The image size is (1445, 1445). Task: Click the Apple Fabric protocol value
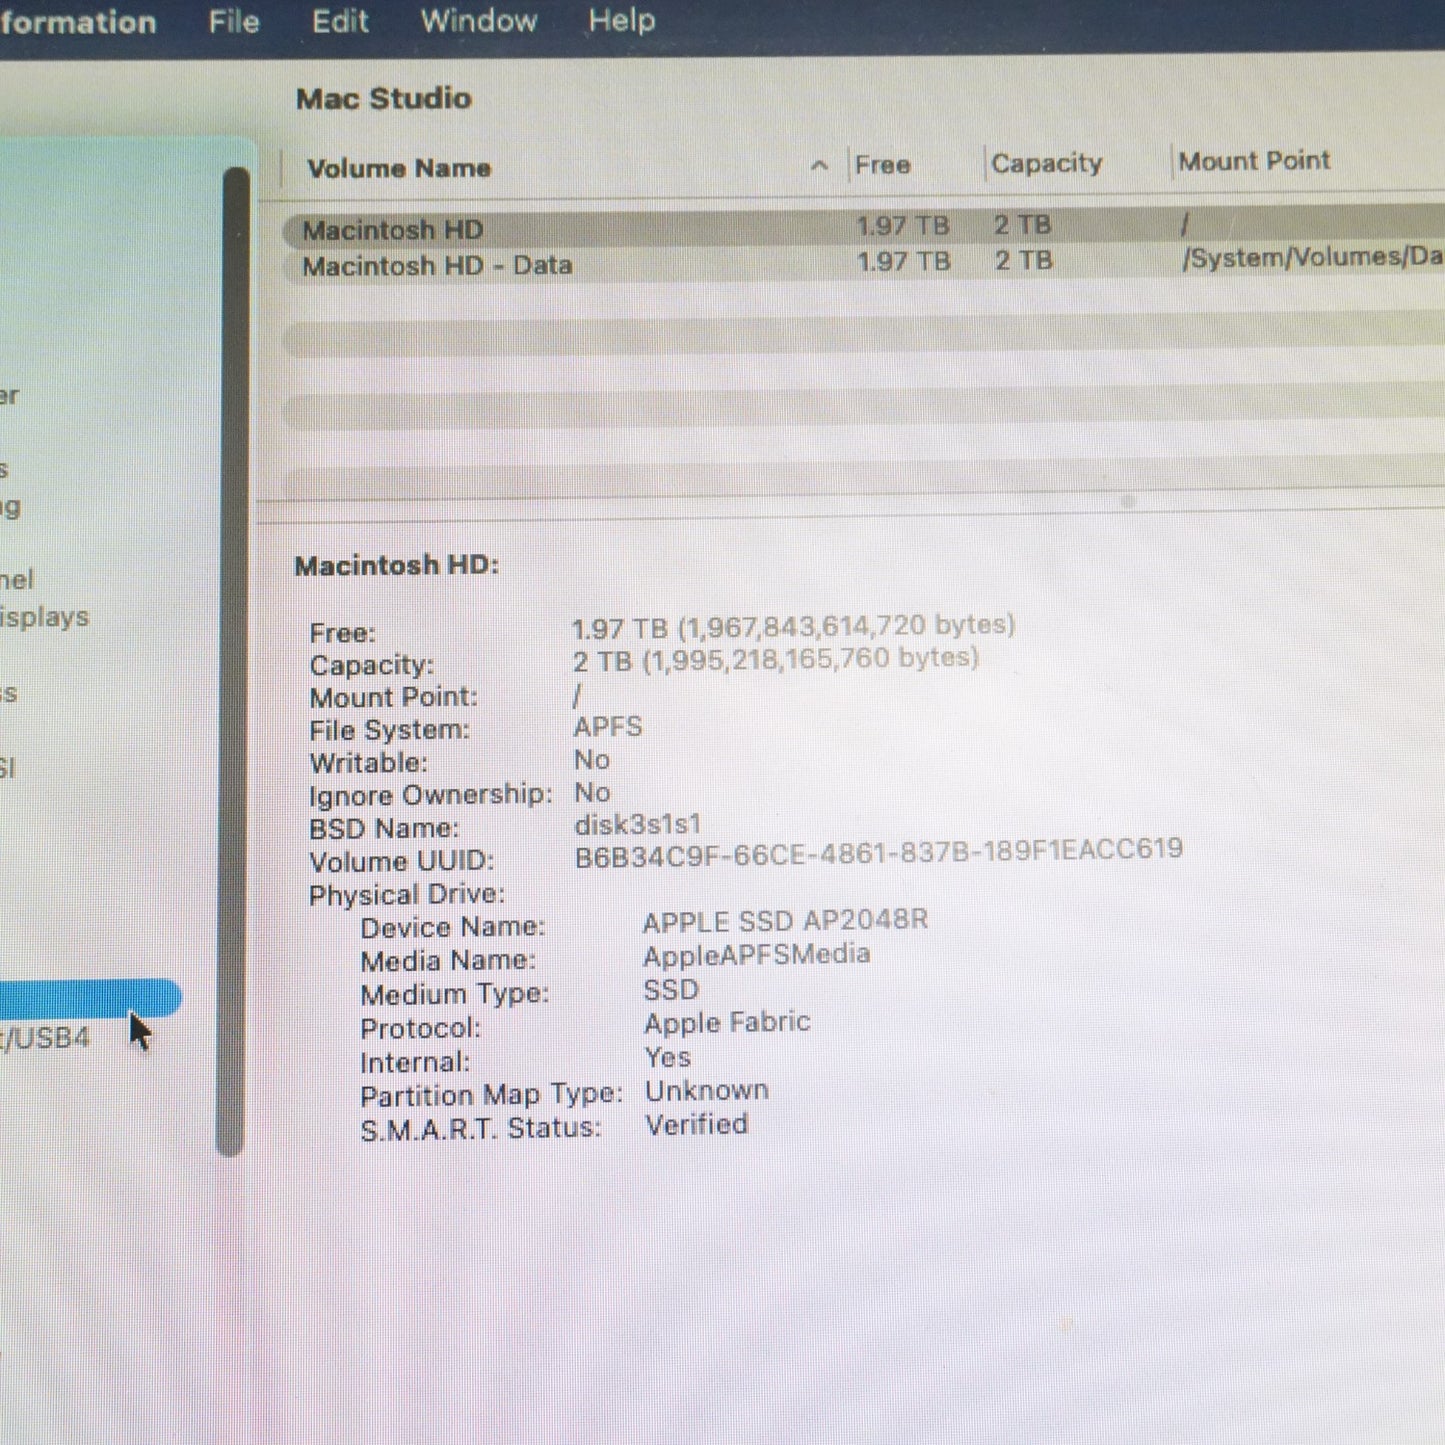tap(727, 1023)
